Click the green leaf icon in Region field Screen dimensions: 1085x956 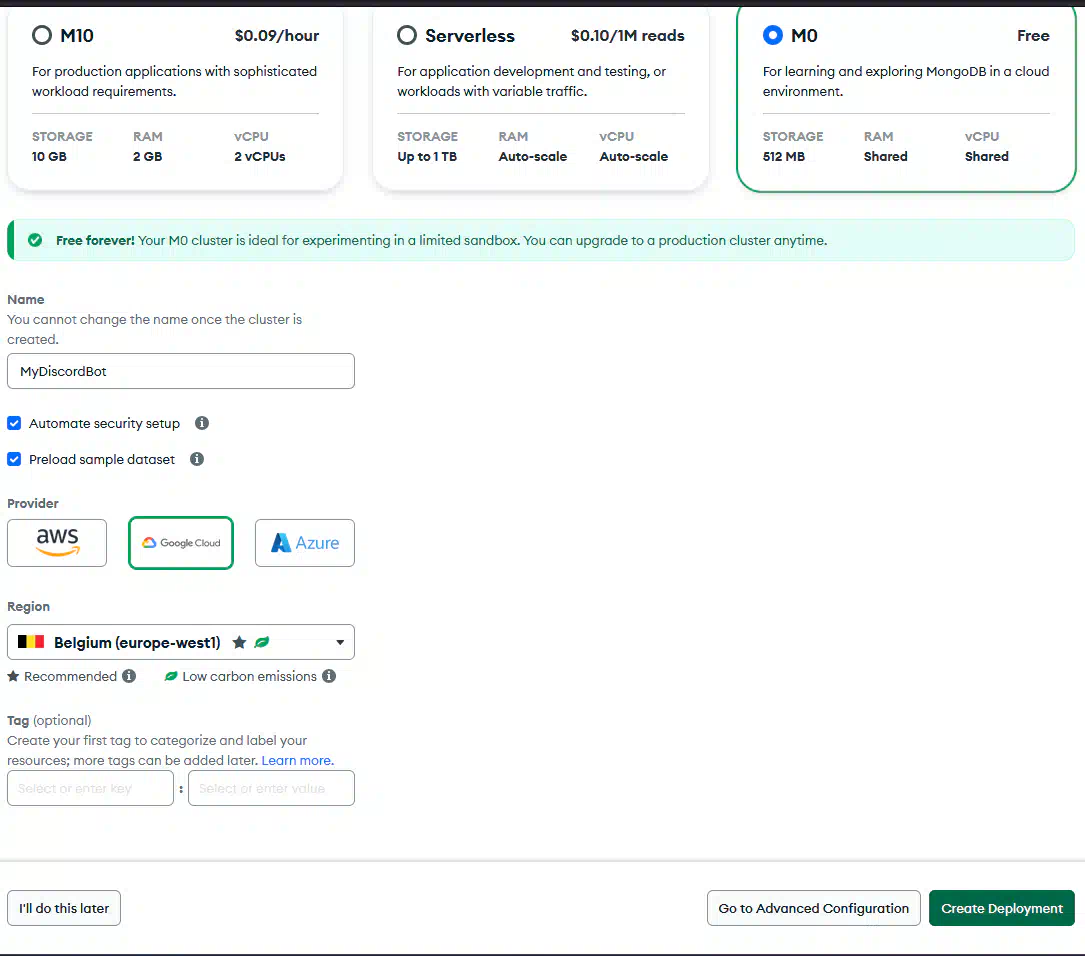[262, 642]
